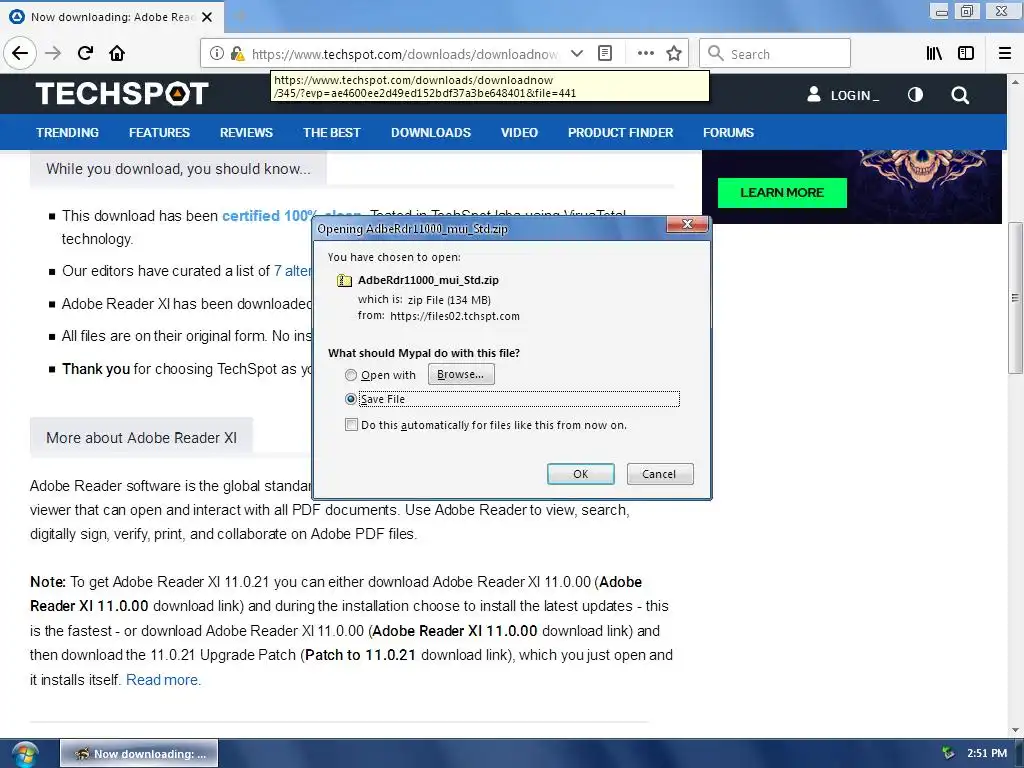Click the TechSpot logo
Screen dimensions: 1024x768
[x=121, y=93]
